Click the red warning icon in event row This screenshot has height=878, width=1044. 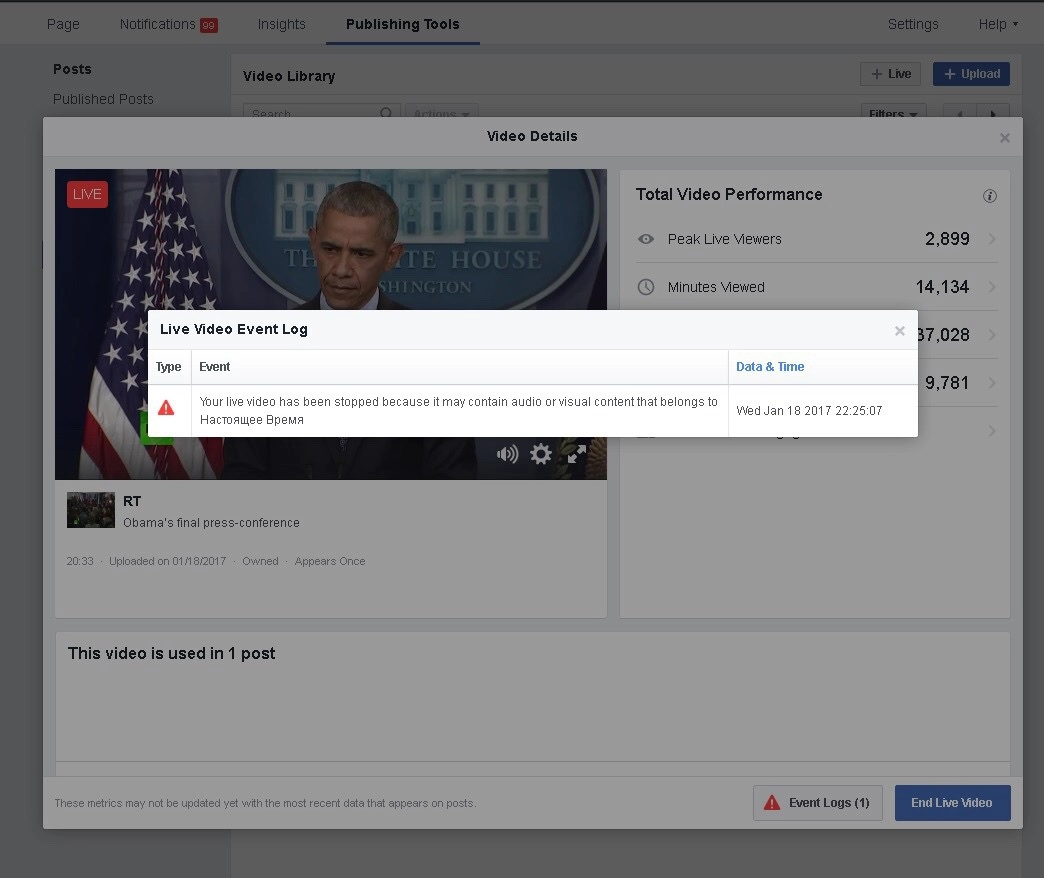pyautogui.click(x=166, y=408)
